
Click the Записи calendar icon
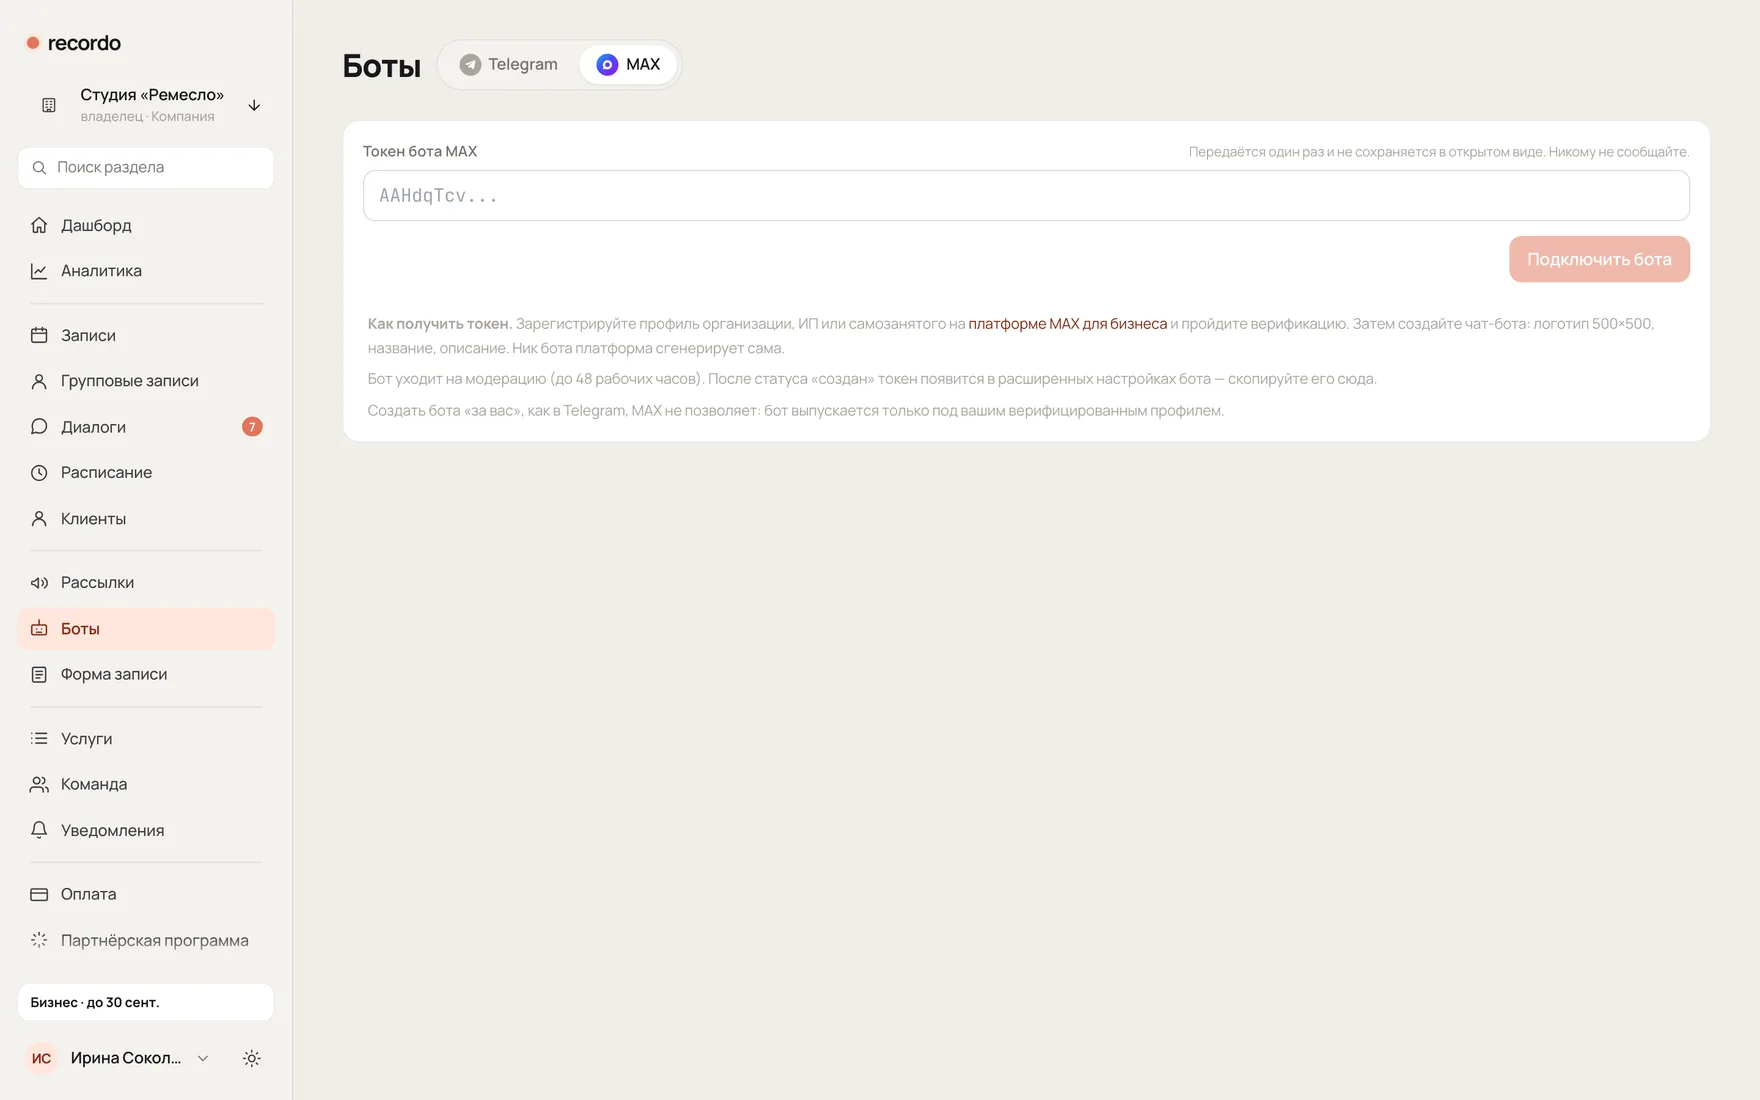pyautogui.click(x=39, y=335)
